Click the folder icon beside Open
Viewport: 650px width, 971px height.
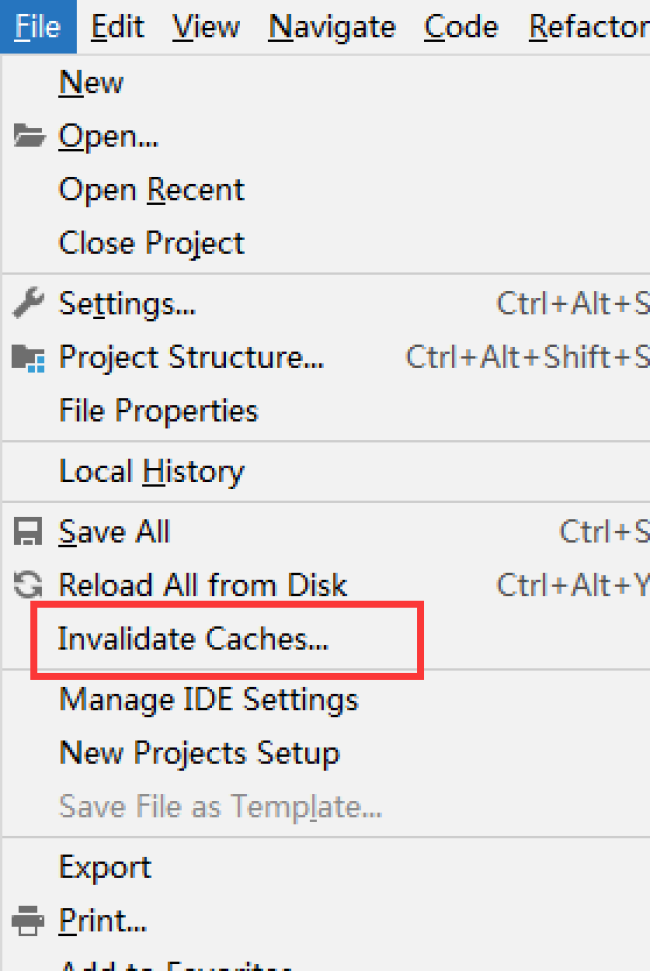click(x=29, y=136)
